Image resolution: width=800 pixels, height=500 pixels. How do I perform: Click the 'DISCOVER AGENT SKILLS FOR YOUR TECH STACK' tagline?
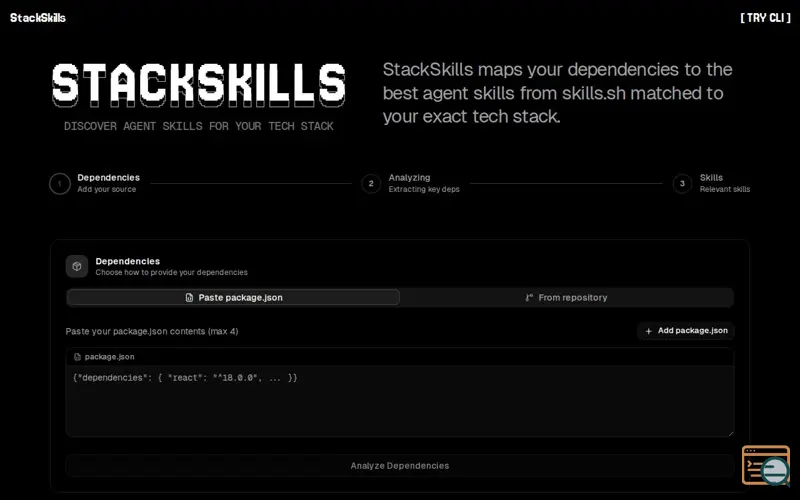click(x=199, y=126)
